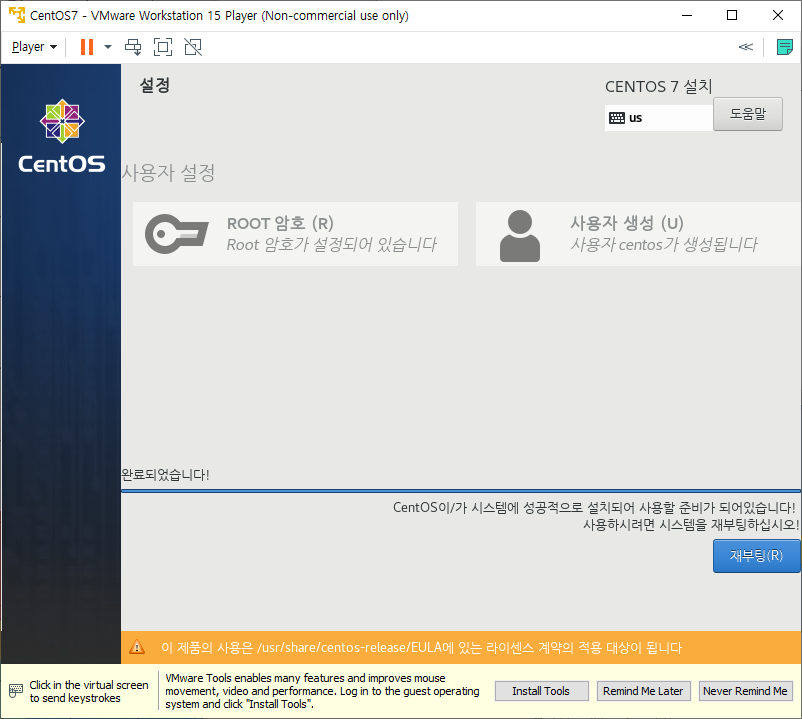Click the keyboard hint icon in status bar
Image resolution: width=802 pixels, height=719 pixels.
tap(16, 691)
